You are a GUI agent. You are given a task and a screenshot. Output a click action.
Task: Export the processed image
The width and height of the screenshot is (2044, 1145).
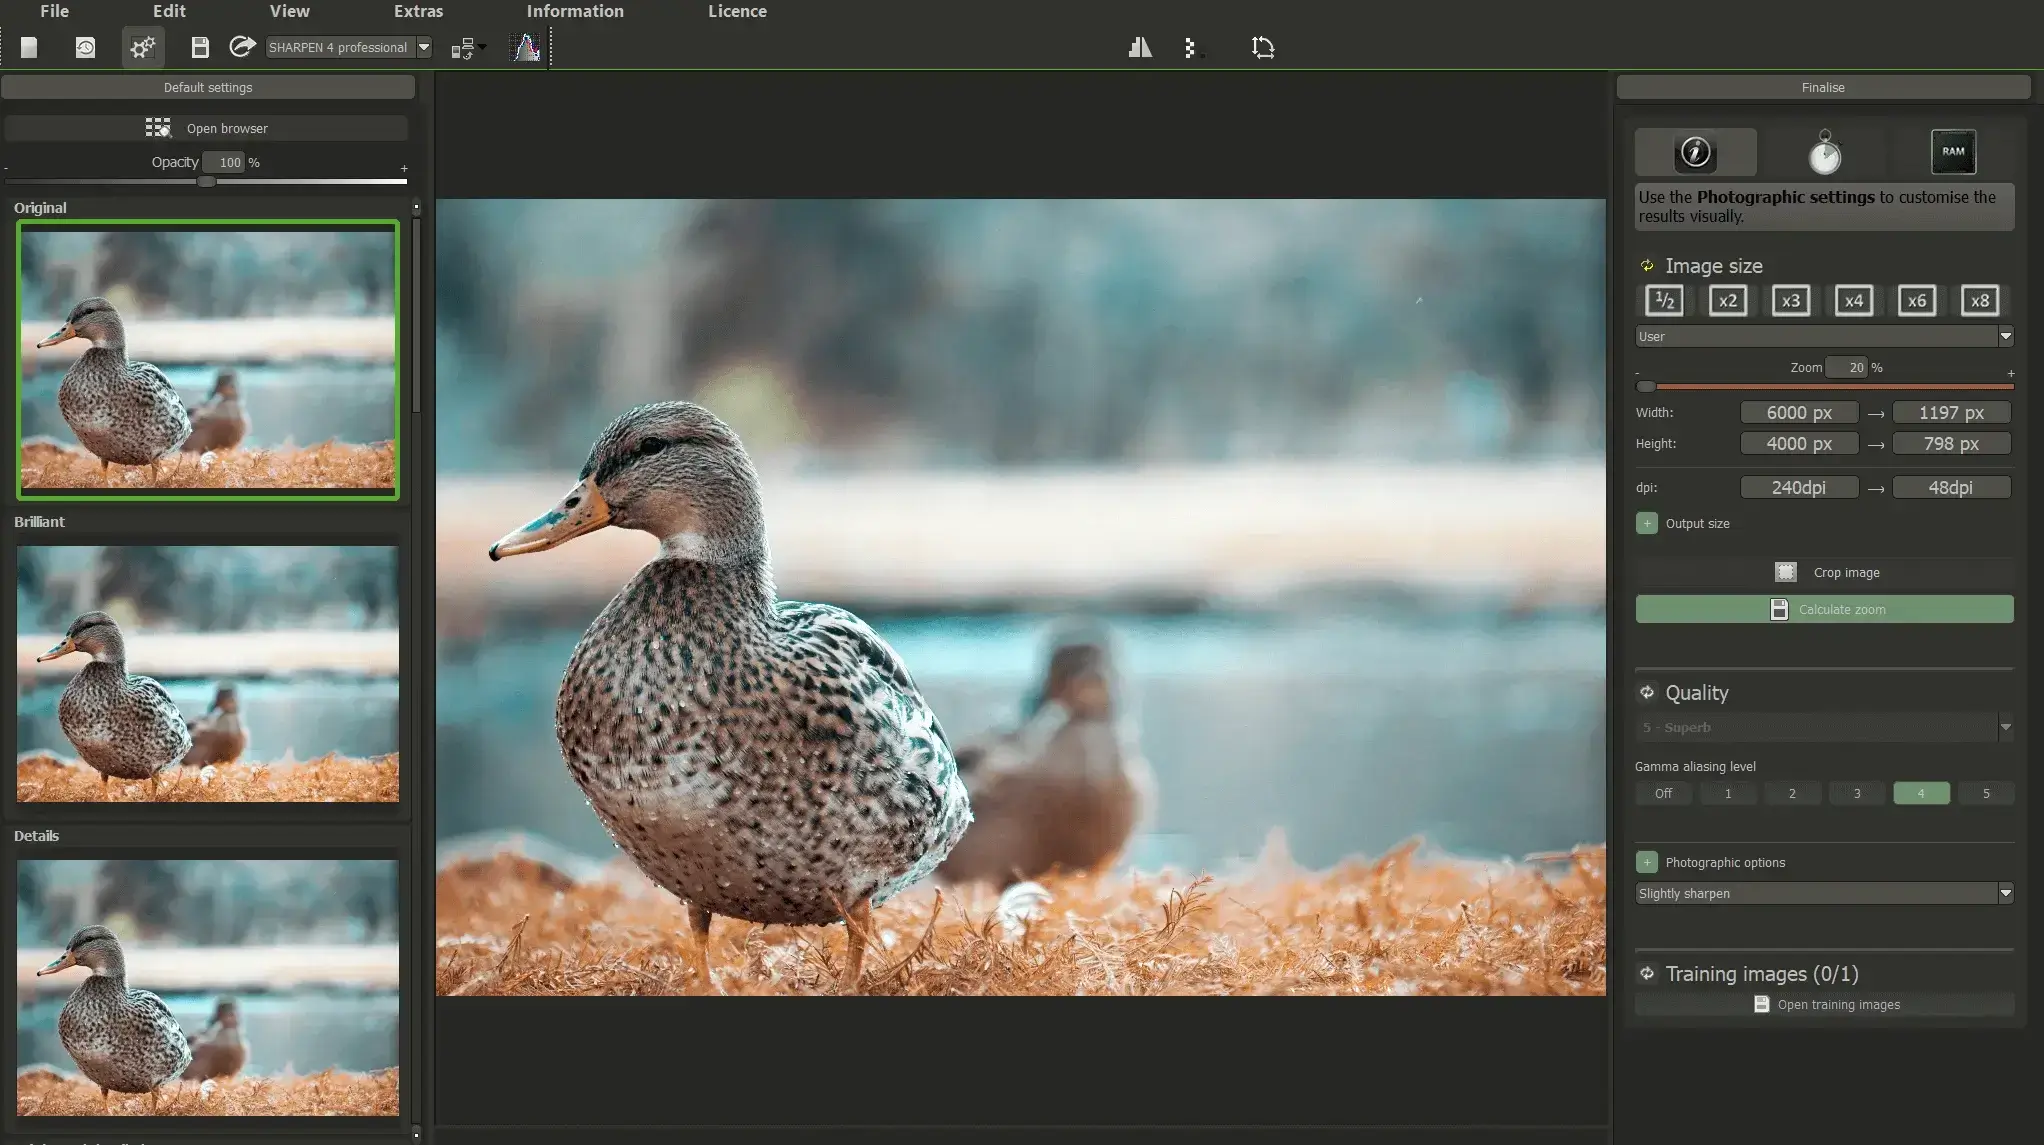[x=241, y=47]
